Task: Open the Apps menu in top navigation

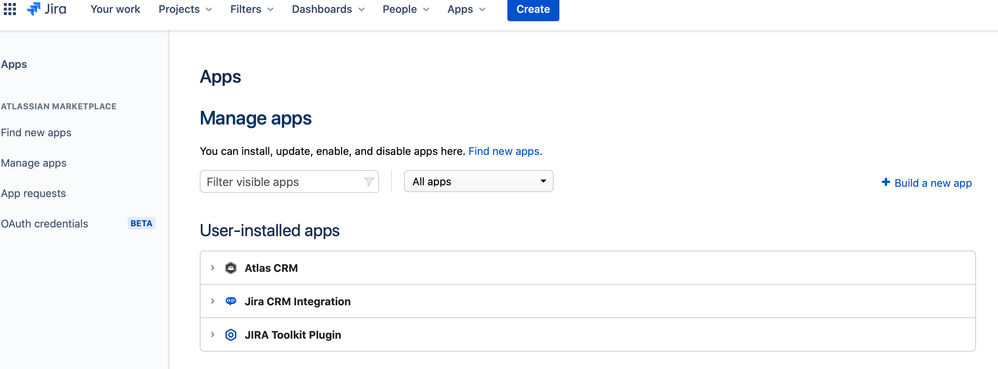Action: click(467, 10)
